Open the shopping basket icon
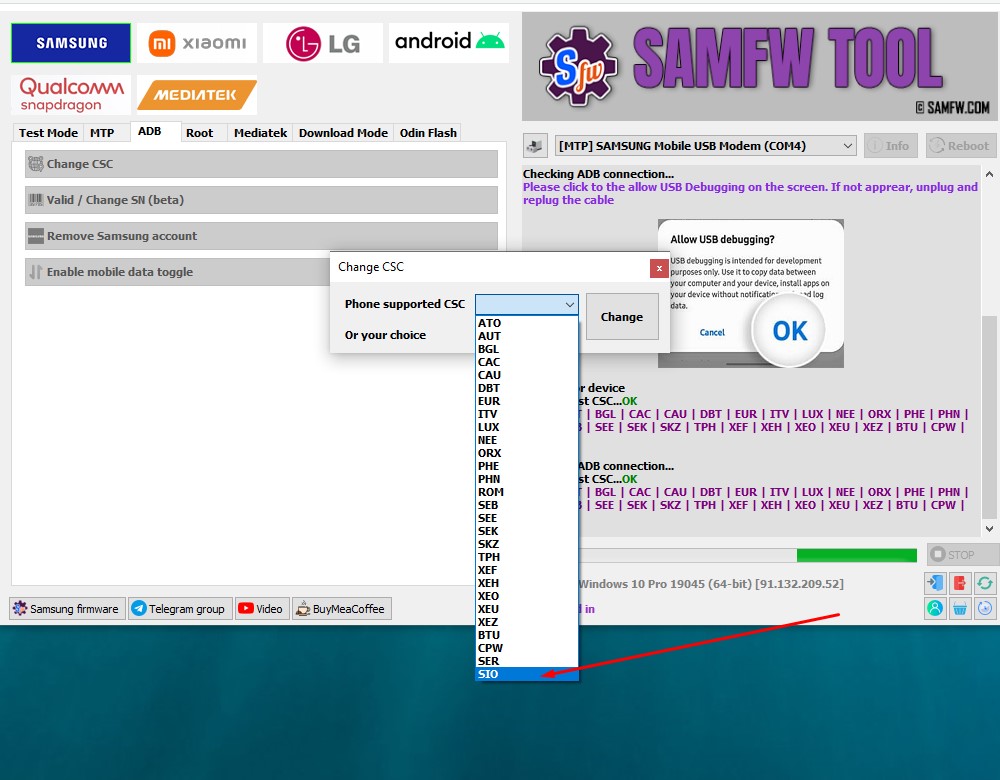Screen dimensions: 1000x780 960,608
